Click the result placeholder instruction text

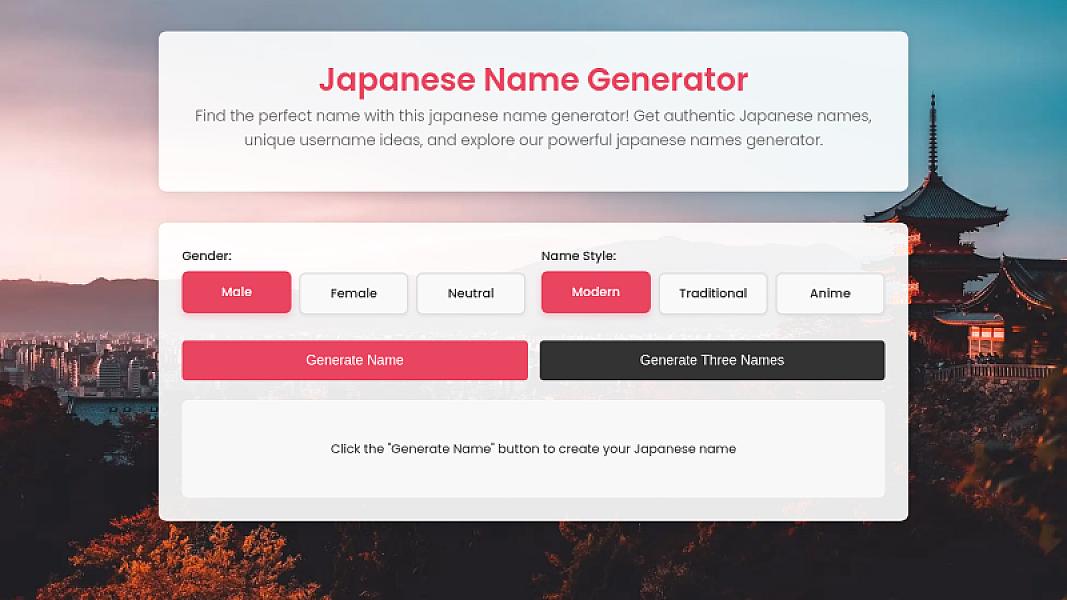(x=533, y=448)
